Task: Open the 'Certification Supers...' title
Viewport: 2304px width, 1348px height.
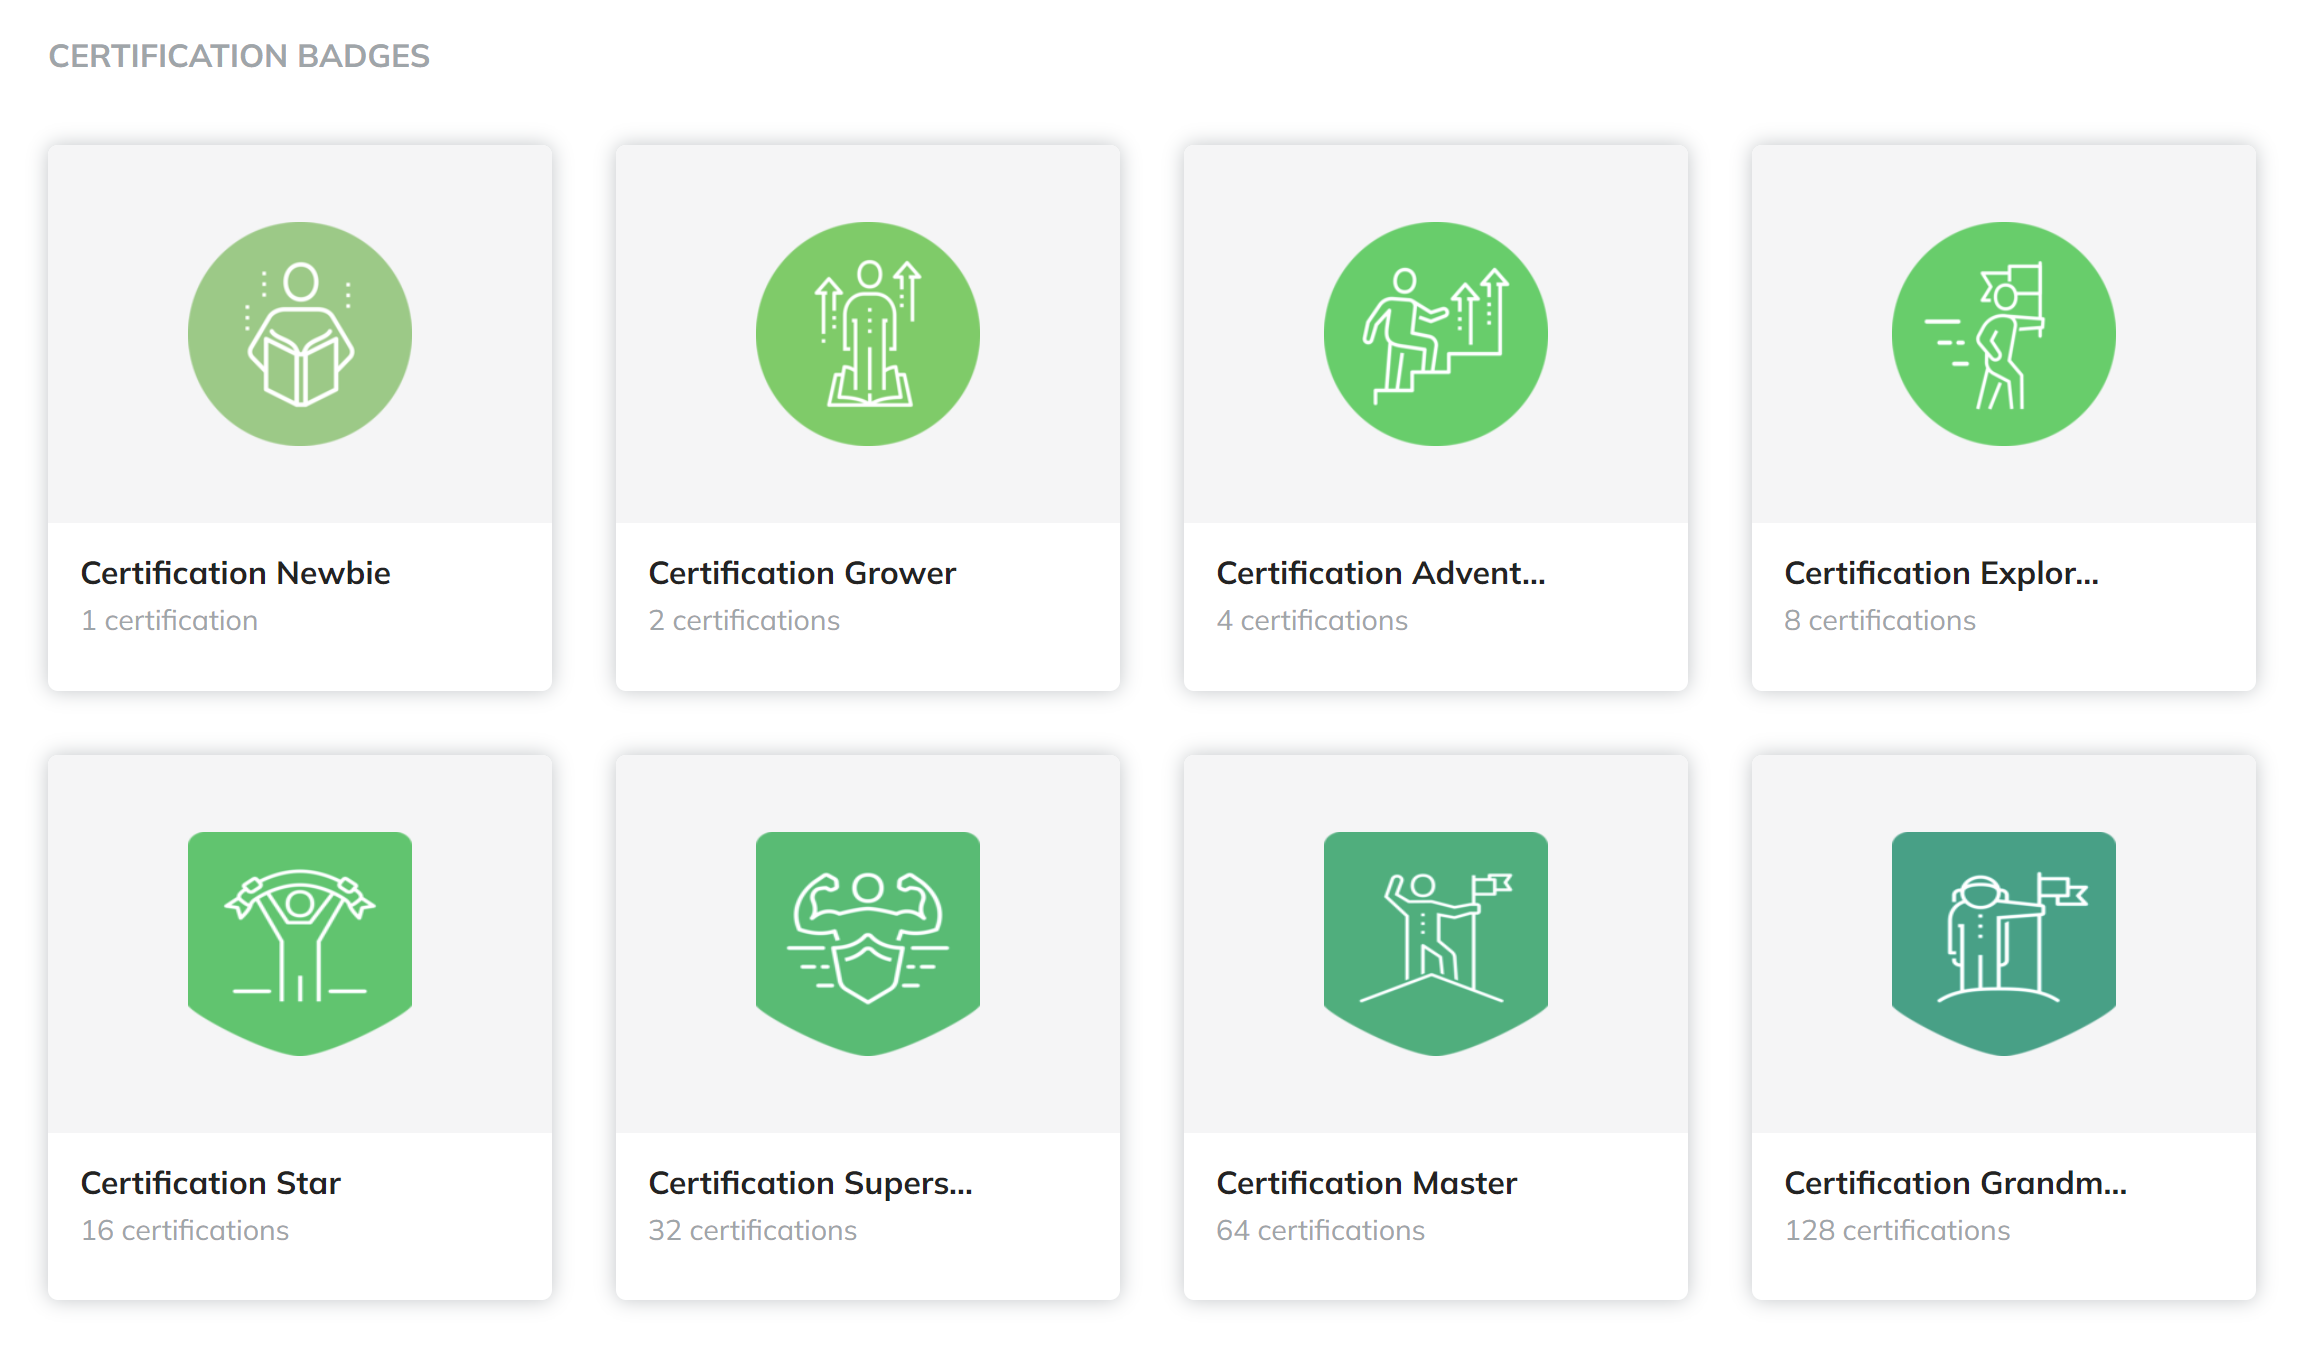Action: coord(810,1183)
